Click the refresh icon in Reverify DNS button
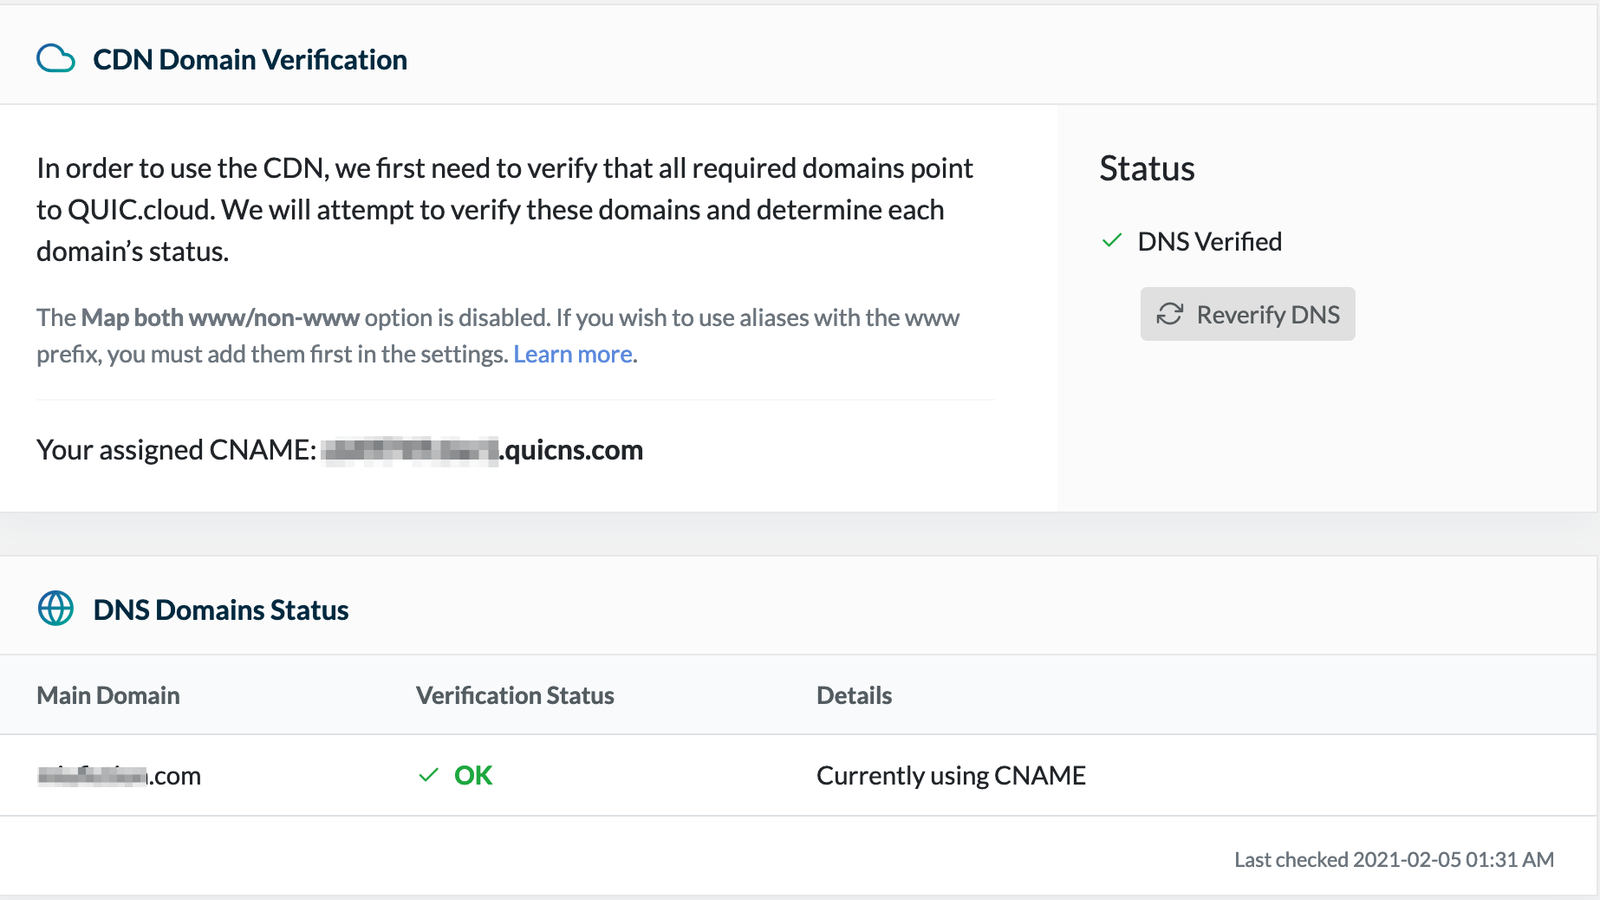Screen dimensions: 1600x900 point(1169,314)
